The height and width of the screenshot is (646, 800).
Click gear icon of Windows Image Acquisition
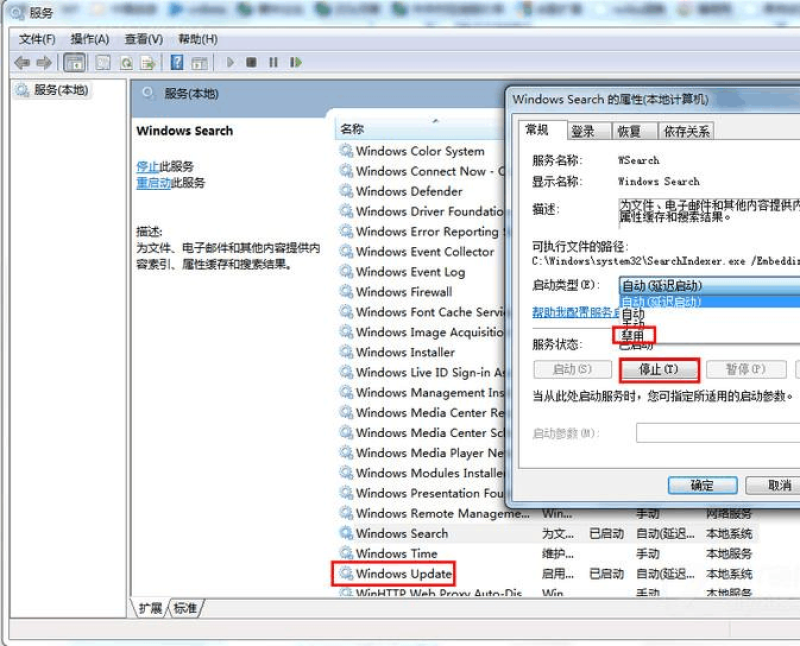346,332
